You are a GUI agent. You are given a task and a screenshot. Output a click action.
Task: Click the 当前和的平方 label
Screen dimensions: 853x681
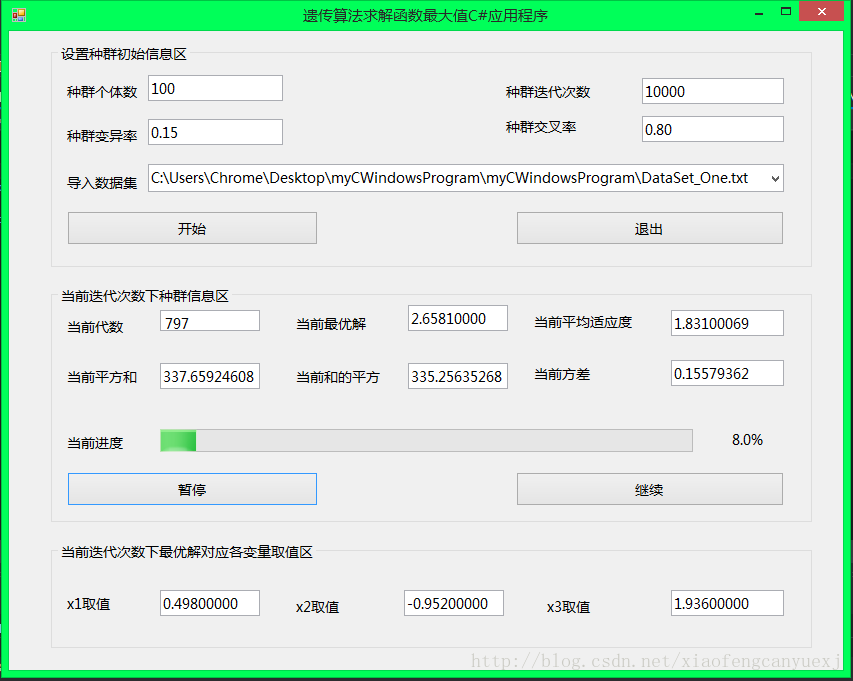337,377
